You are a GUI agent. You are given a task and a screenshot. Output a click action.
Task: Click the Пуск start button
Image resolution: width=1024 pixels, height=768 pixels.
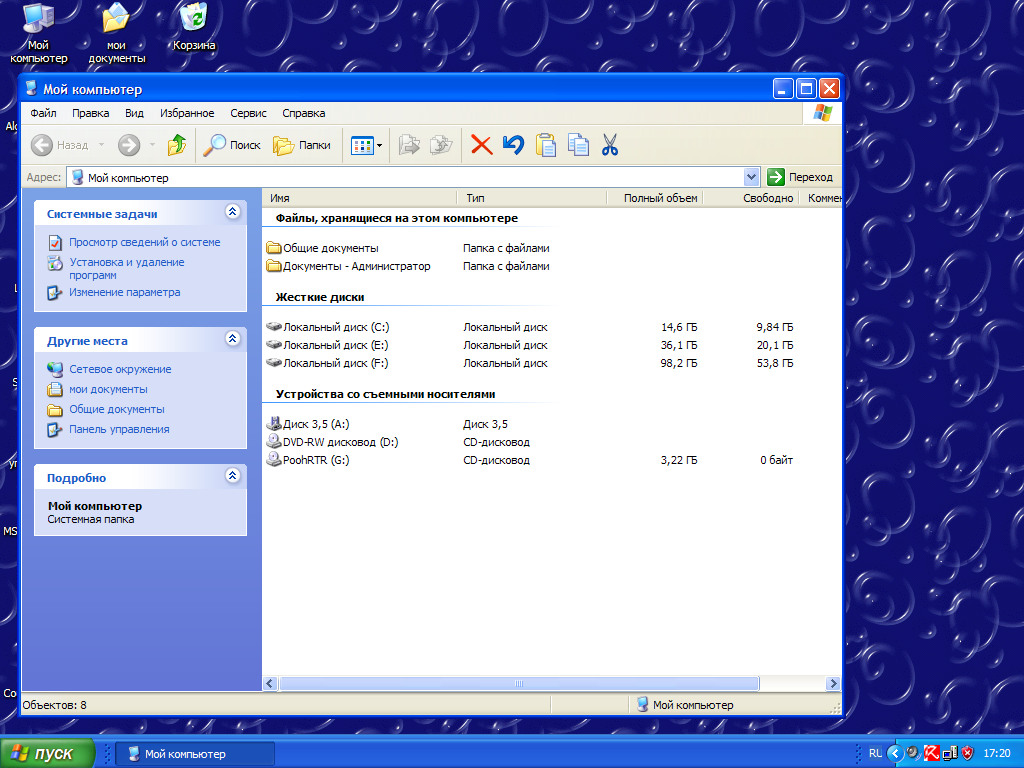coord(48,753)
